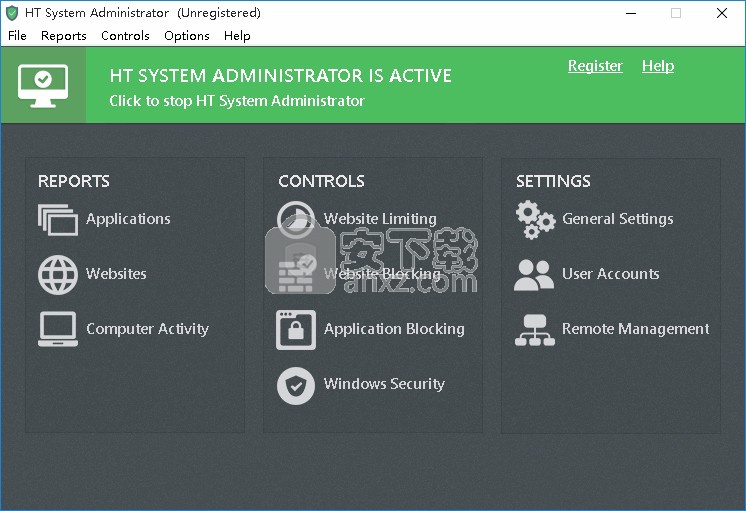Image resolution: width=746 pixels, height=511 pixels.
Task: Open Website Limiting label
Action: (x=380, y=219)
